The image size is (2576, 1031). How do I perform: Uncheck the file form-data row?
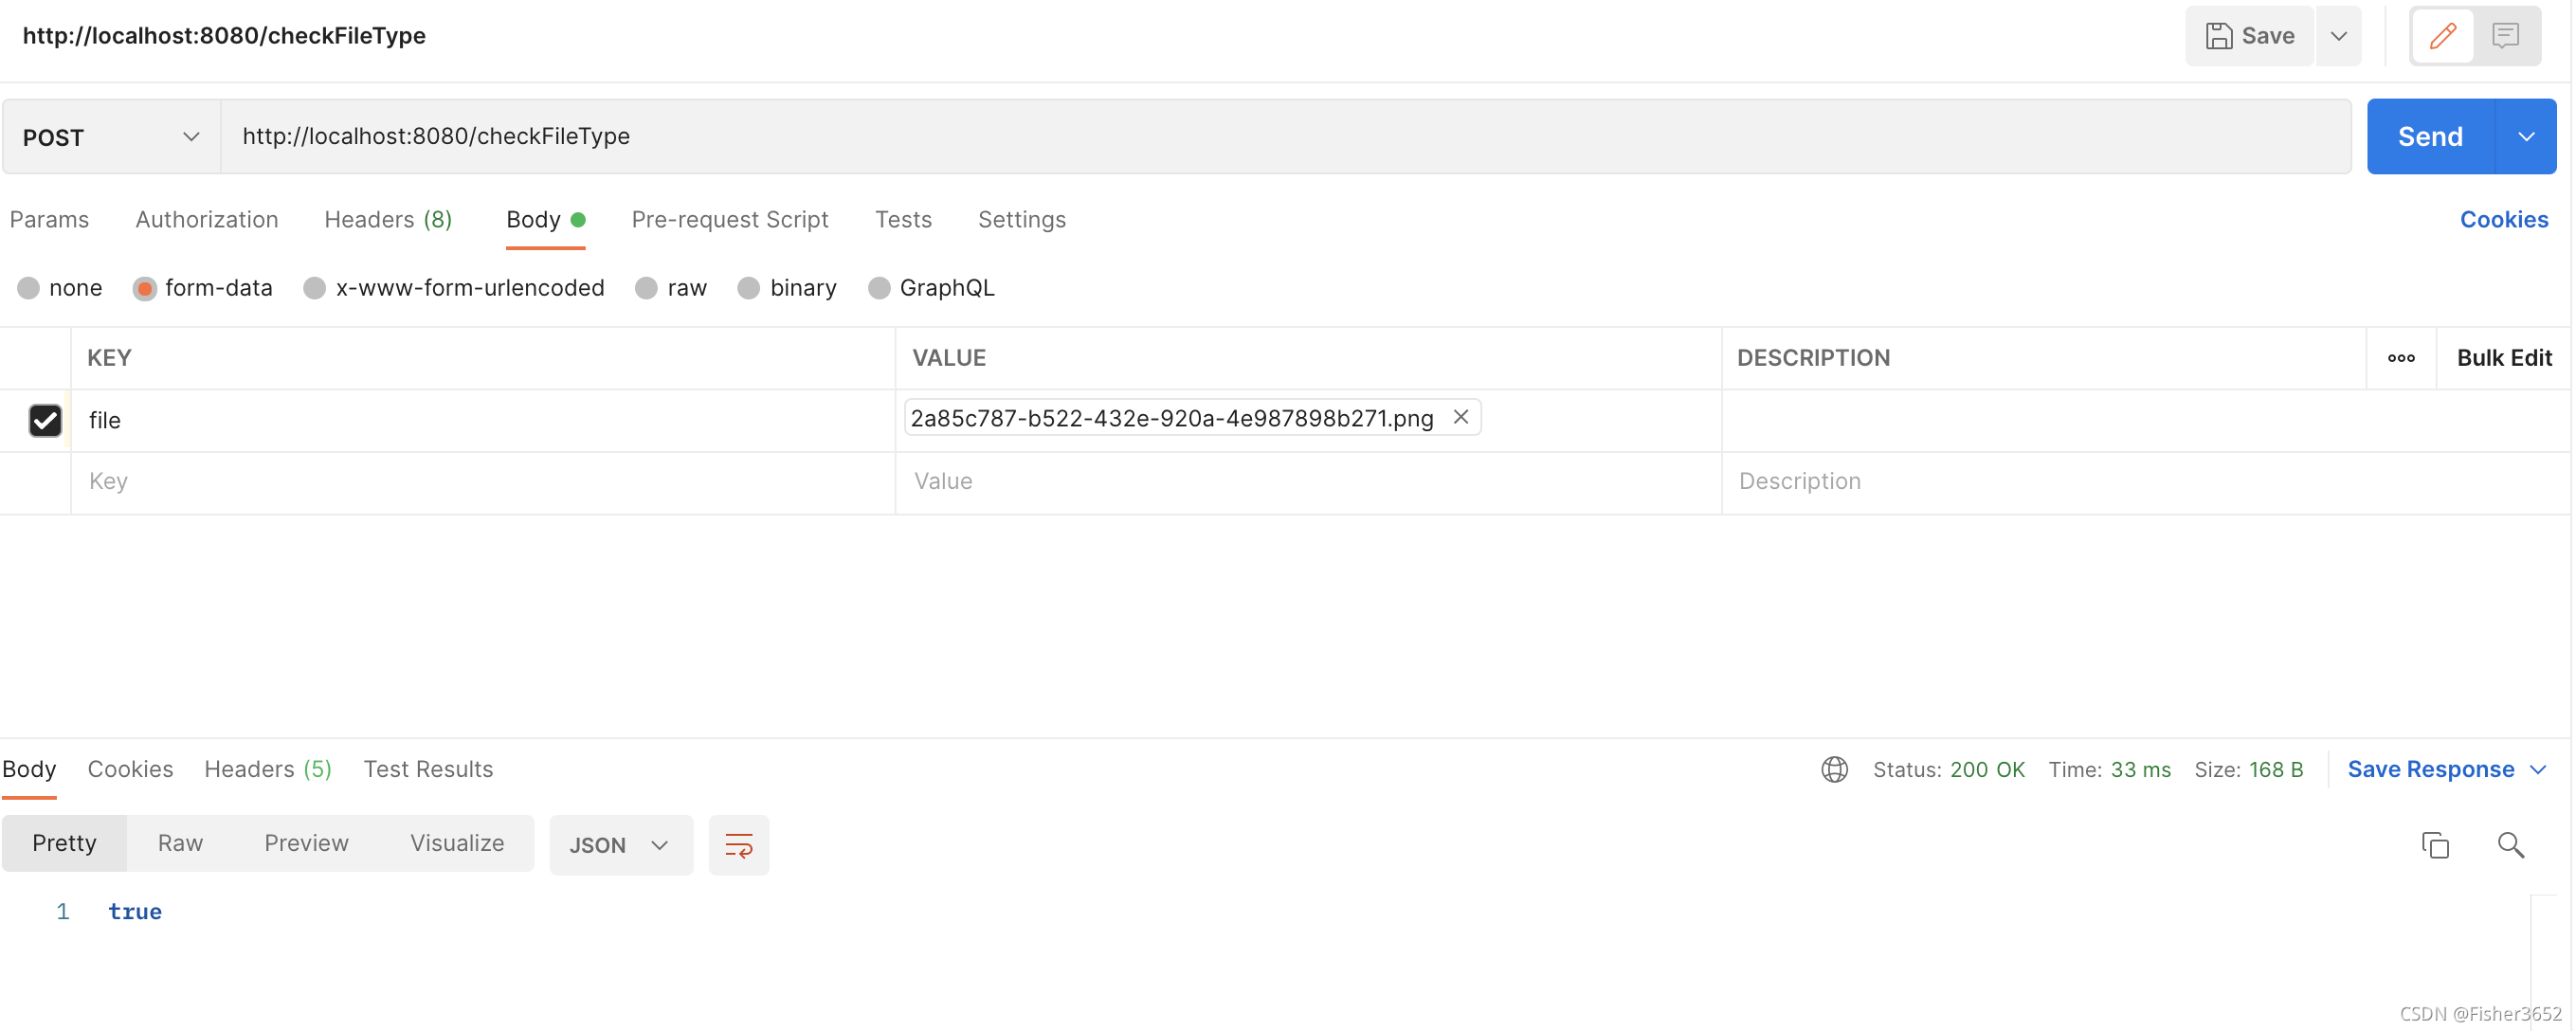[45, 420]
